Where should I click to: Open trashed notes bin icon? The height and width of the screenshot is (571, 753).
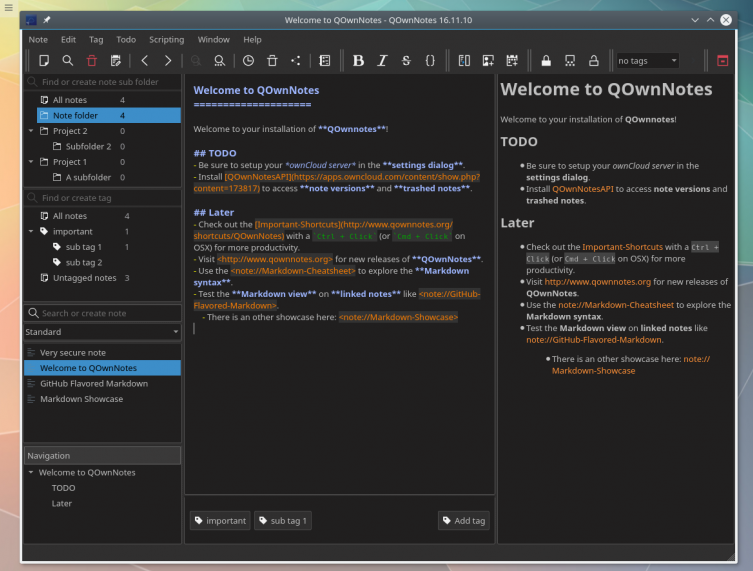(272, 61)
